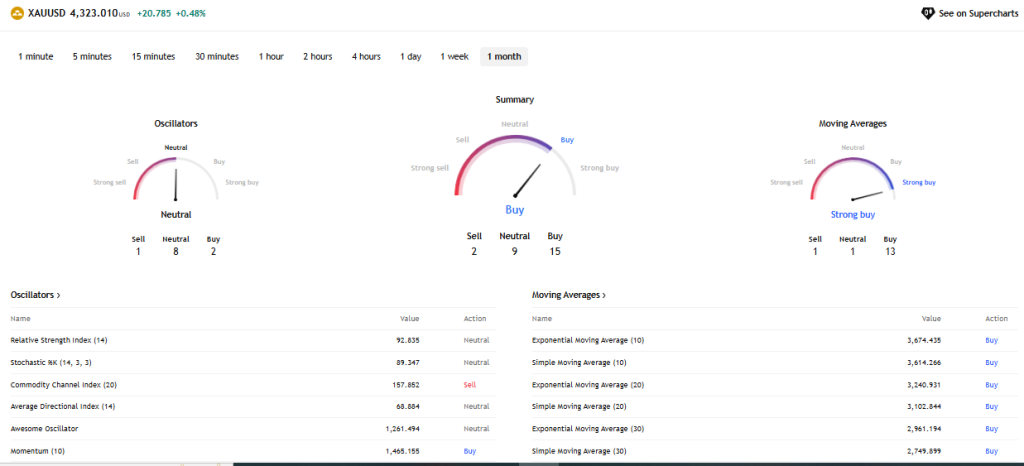Click the Value column header in Oscillators table
Viewport: 1024px width, 466px height.
click(x=409, y=318)
